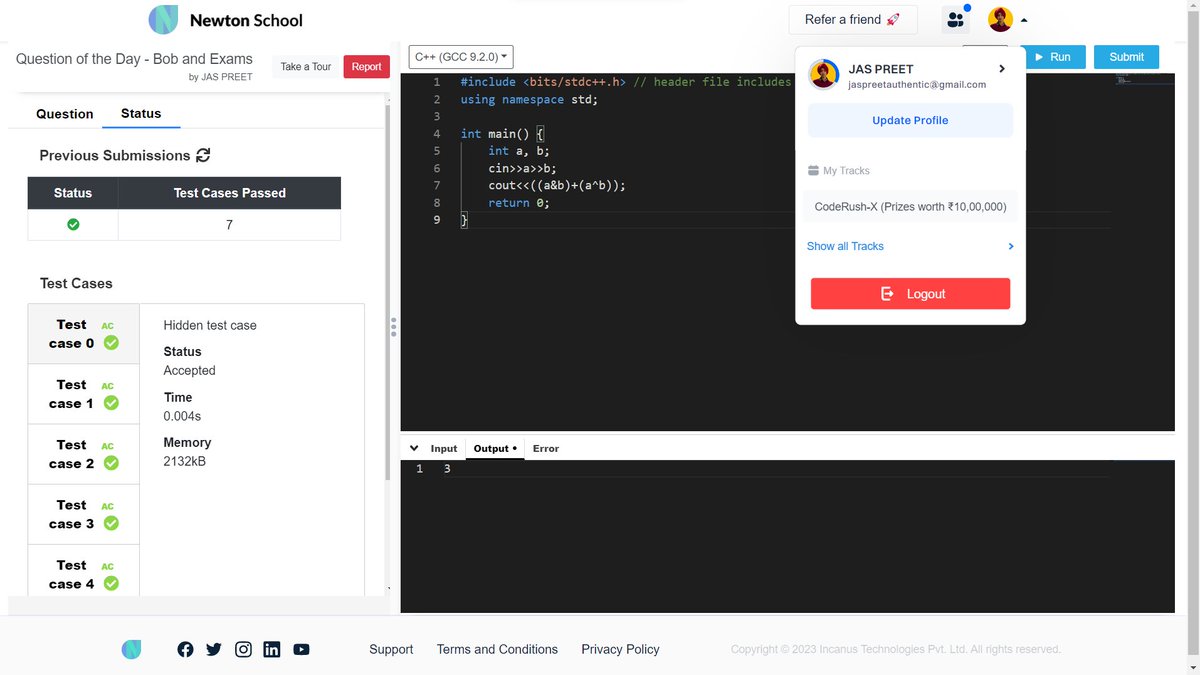Click the referrals people icon near the avatar
This screenshot has width=1200, height=675.
pos(955,19)
